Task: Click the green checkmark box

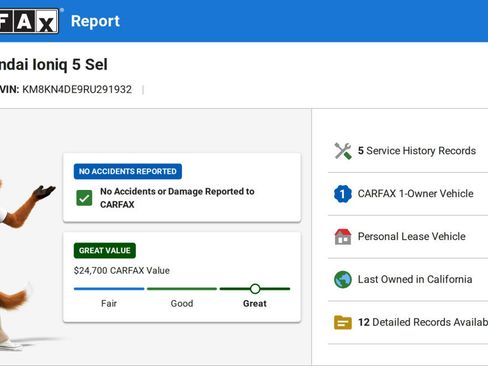Action: point(84,198)
